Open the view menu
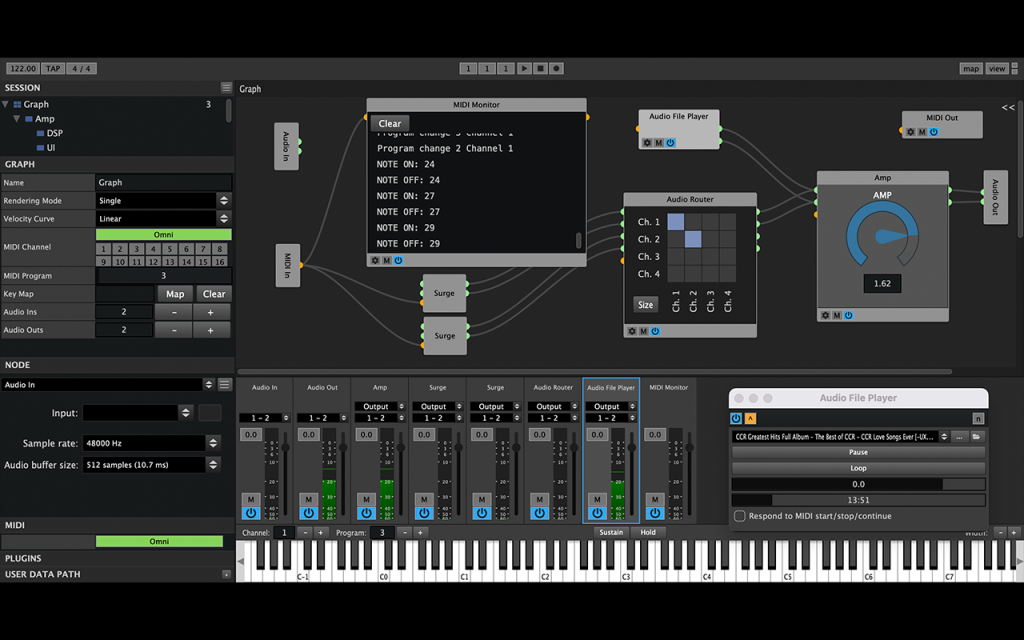Image resolution: width=1024 pixels, height=640 pixels. (997, 69)
